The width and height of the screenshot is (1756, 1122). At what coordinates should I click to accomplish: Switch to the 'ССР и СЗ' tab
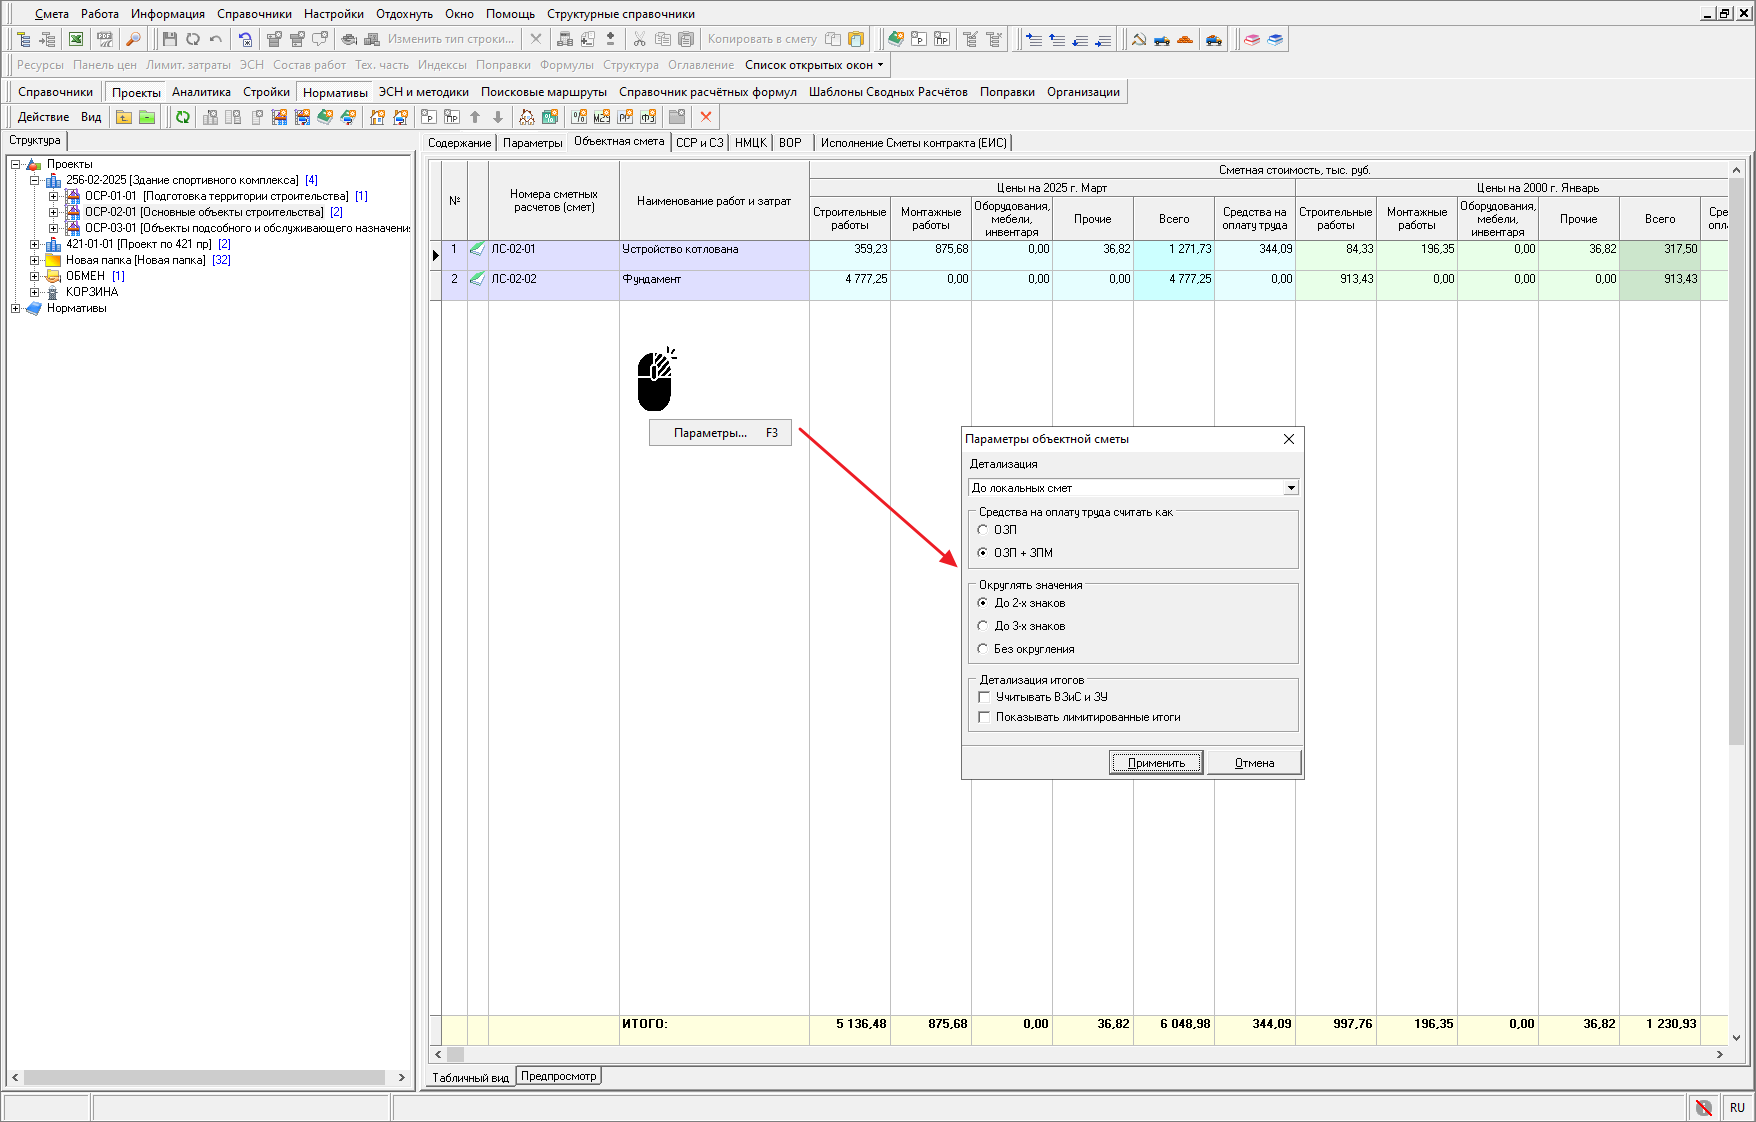[x=699, y=143]
